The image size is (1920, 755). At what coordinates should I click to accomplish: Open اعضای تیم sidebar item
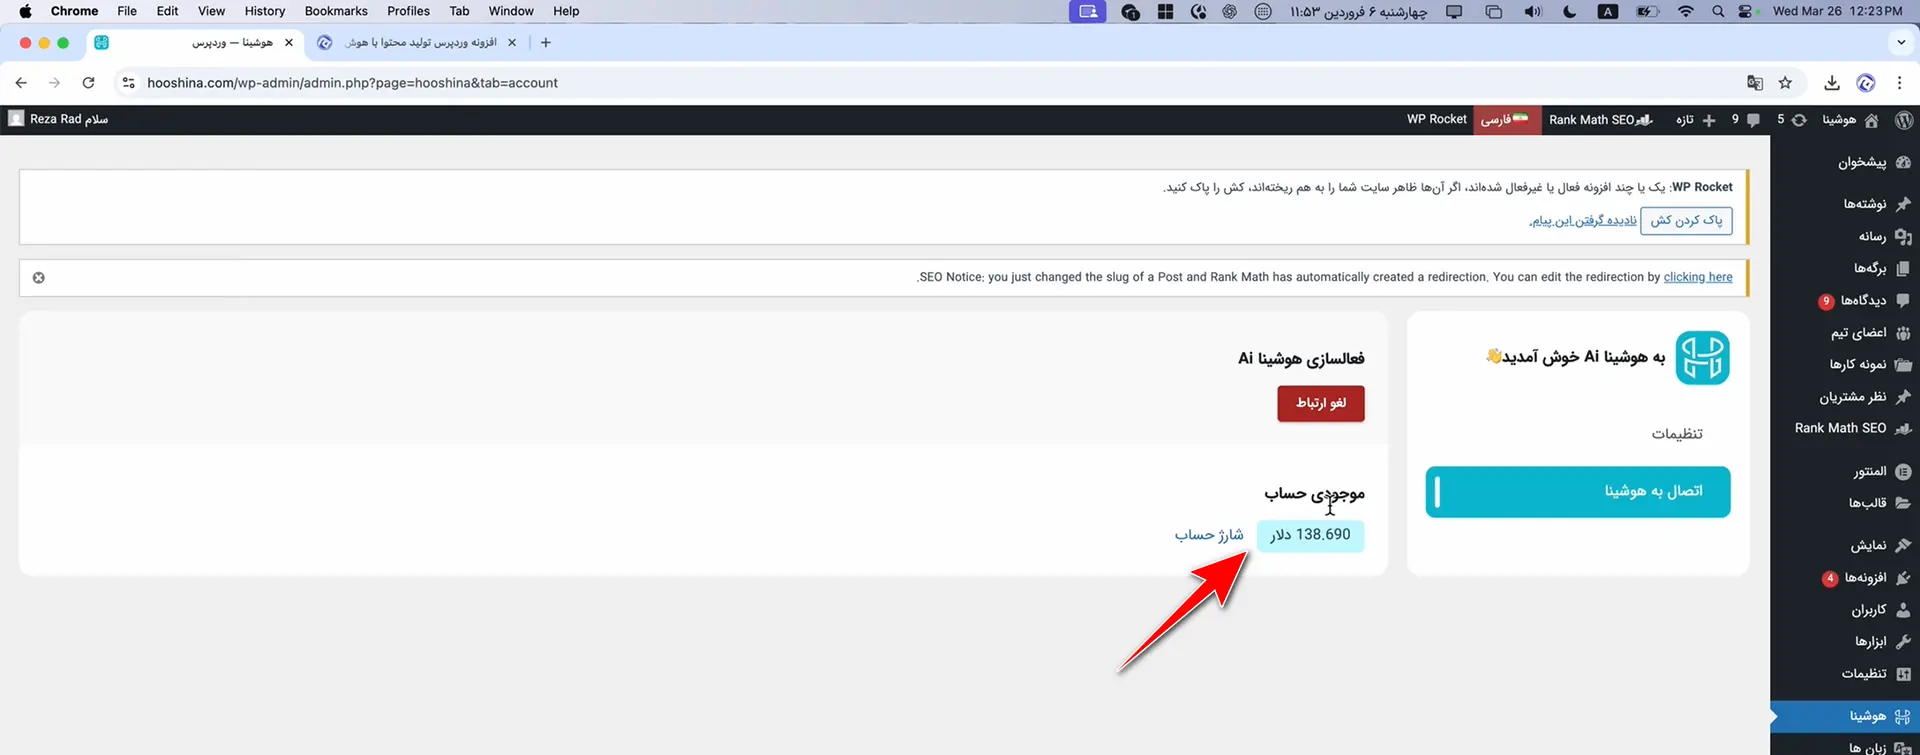(1869, 332)
